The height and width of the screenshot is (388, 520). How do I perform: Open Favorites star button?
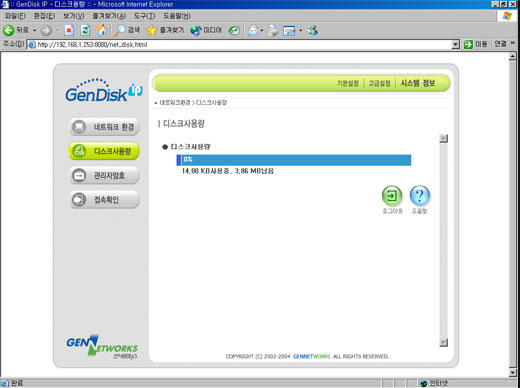165,30
